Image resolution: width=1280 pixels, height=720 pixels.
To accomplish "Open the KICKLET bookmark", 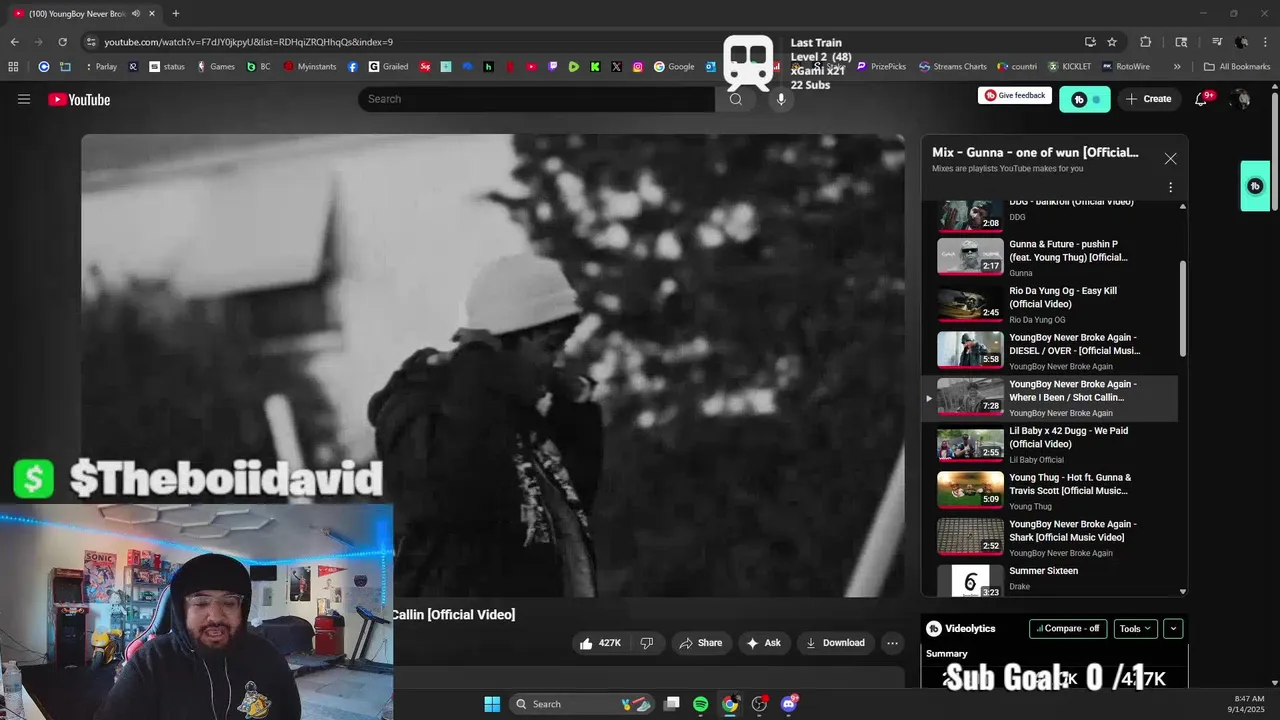I will point(1070,67).
